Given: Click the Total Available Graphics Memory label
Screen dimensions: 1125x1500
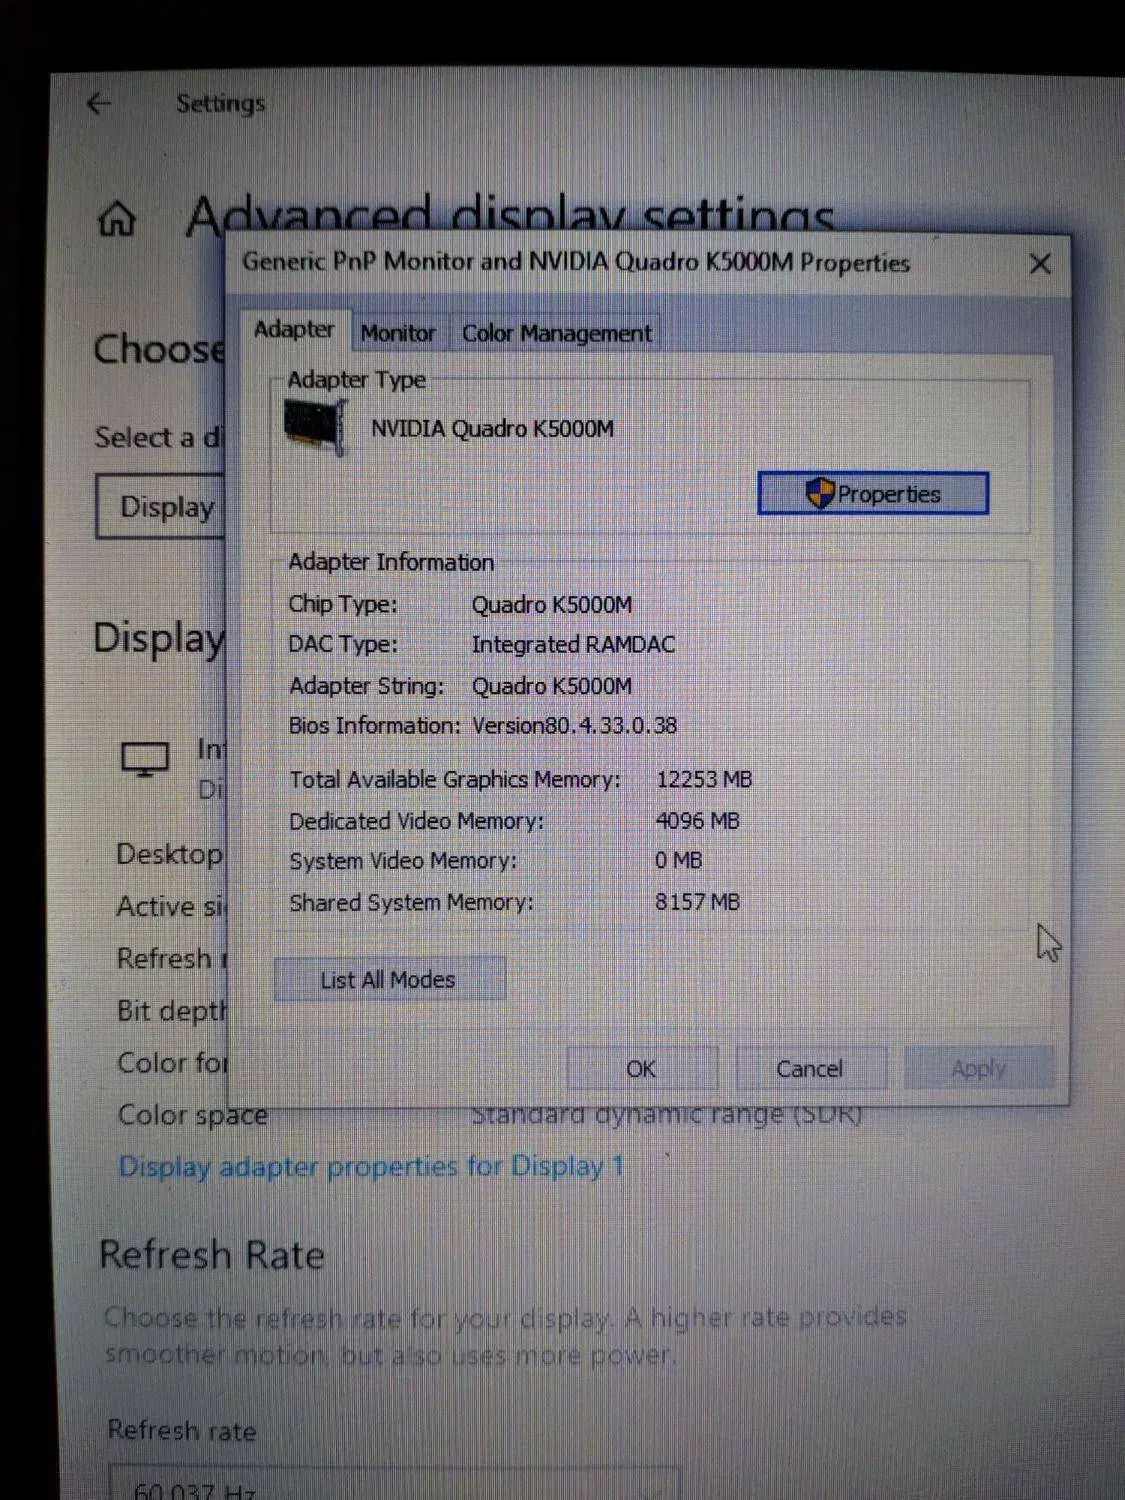Looking at the screenshot, I should point(455,780).
